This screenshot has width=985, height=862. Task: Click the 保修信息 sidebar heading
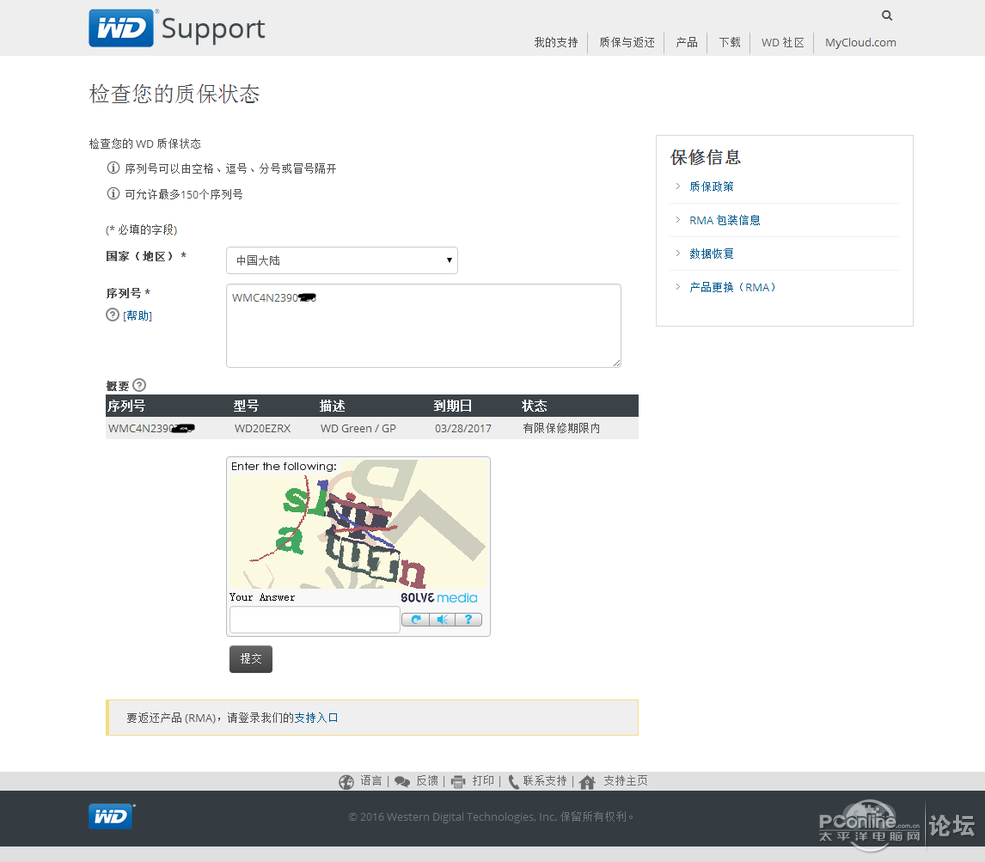[x=705, y=157]
